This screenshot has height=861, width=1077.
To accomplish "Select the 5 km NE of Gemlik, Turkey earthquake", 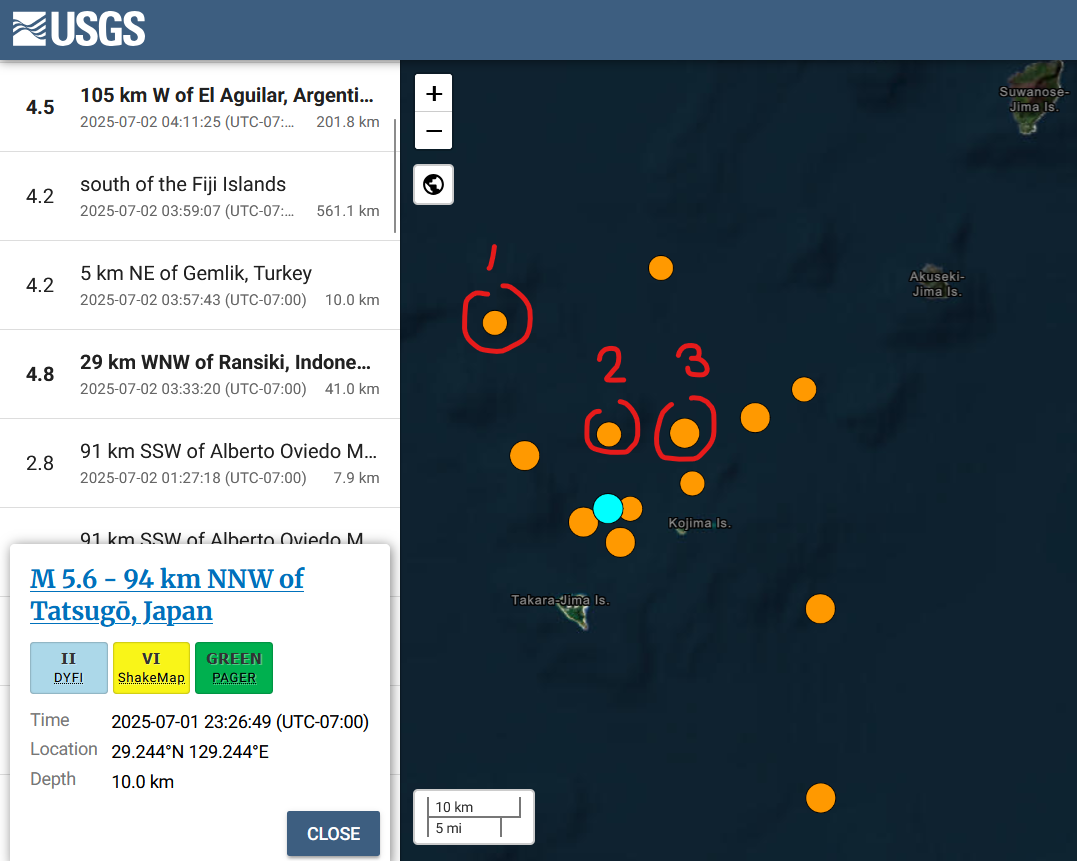I will point(199,286).
